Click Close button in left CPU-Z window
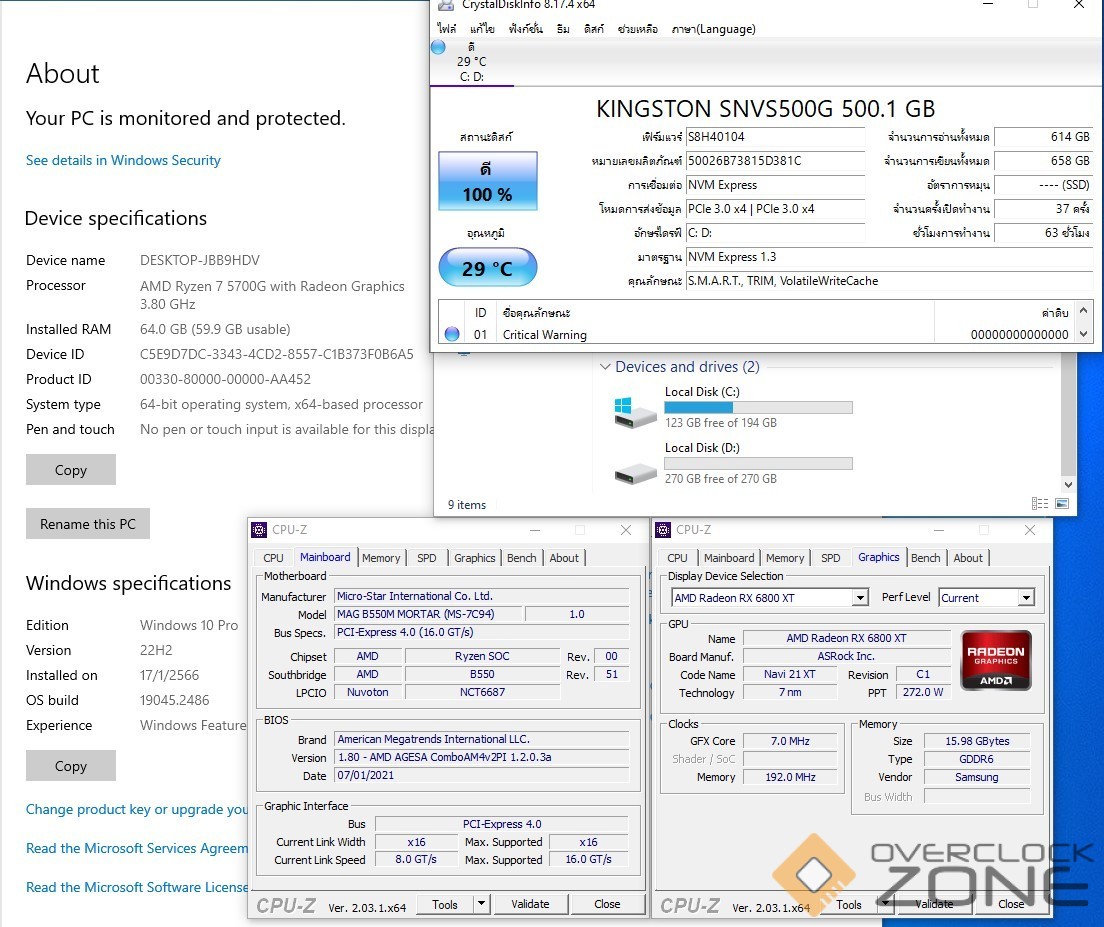This screenshot has width=1104, height=927. click(x=607, y=904)
